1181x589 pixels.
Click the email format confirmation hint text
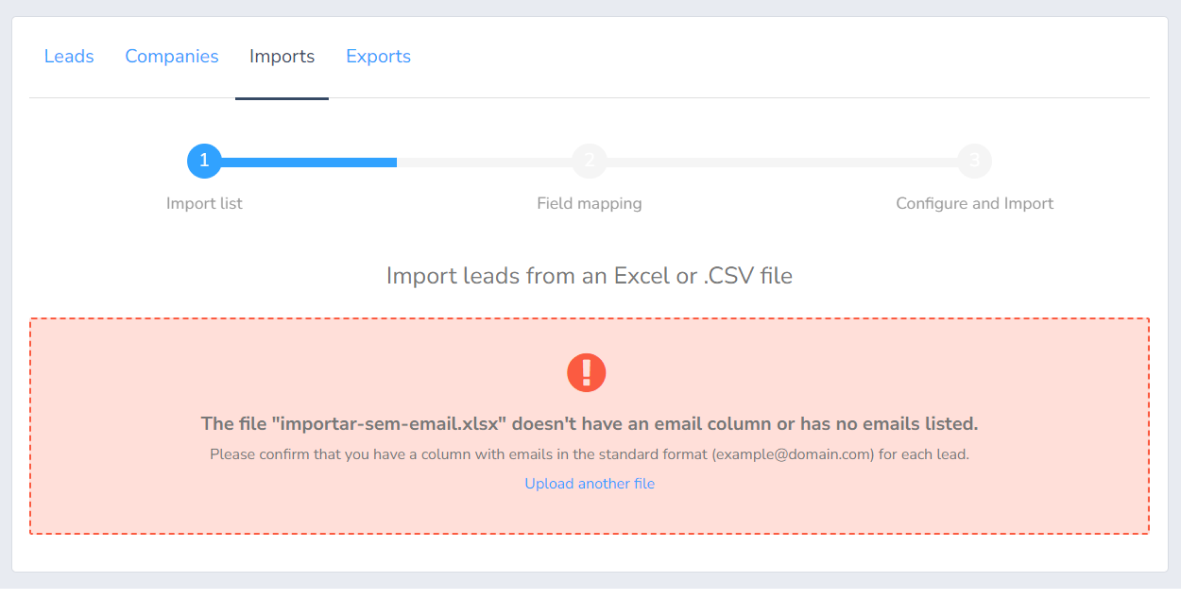589,454
